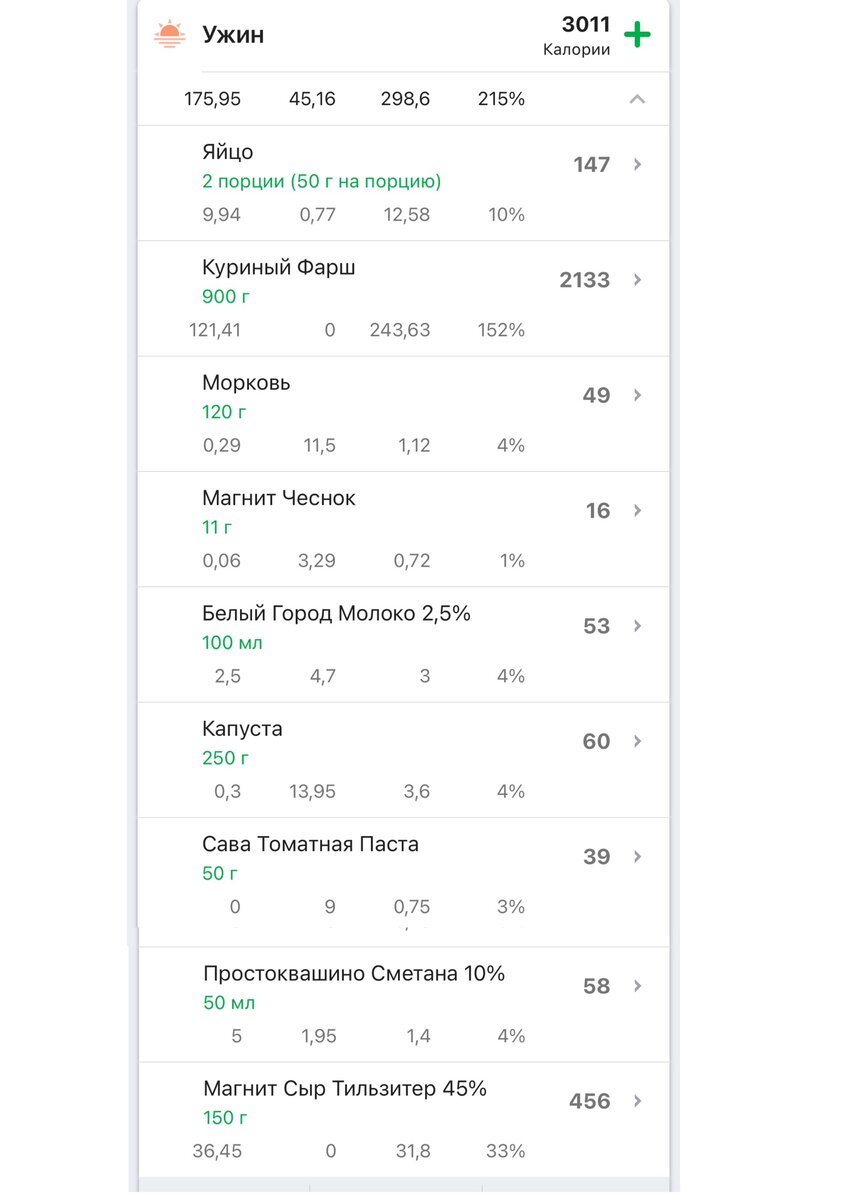Tap the 150 г cheese portion
The image size is (849, 1200).
click(225, 1117)
